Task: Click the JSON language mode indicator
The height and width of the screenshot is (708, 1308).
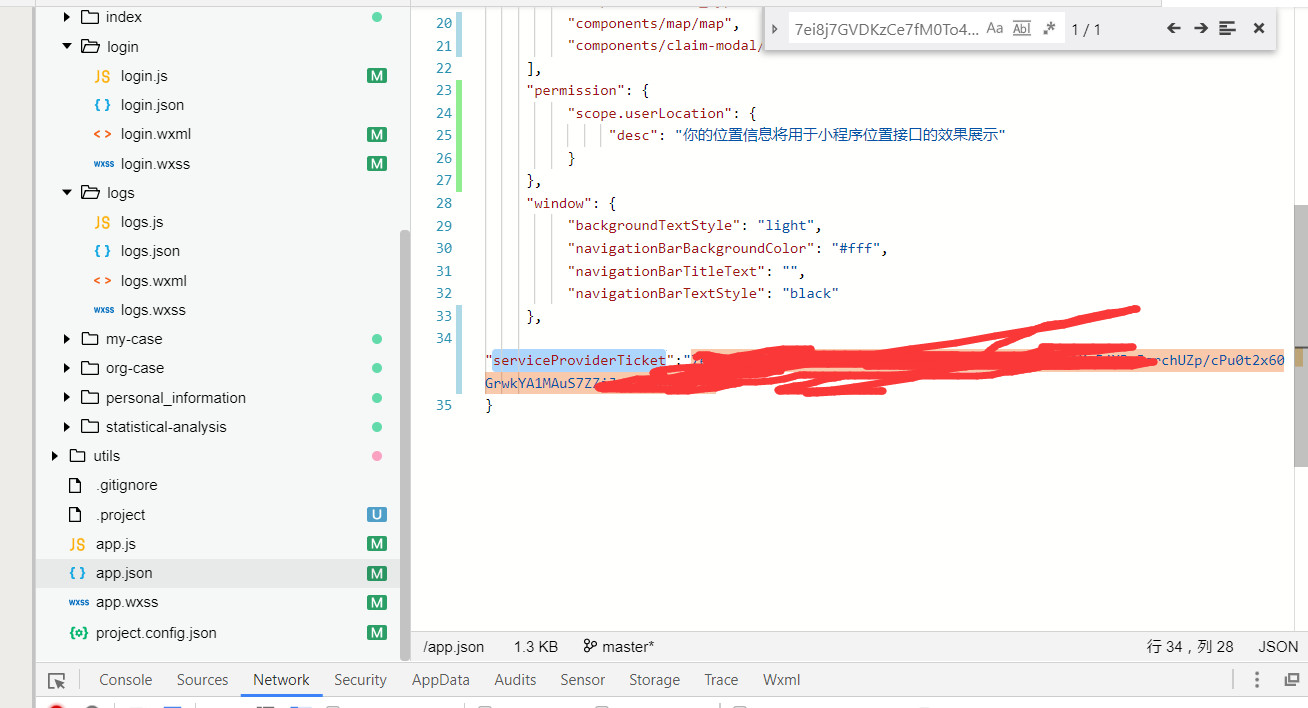Action: pyautogui.click(x=1278, y=647)
